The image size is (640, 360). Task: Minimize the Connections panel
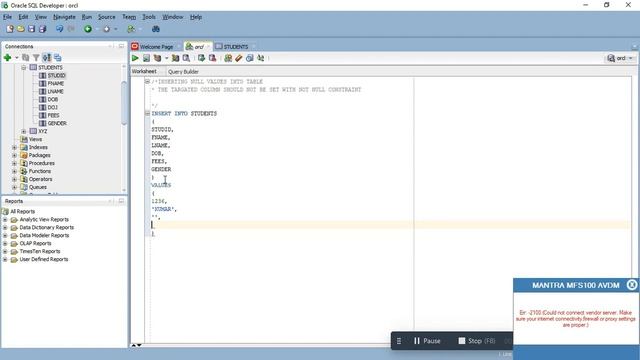pyautogui.click(x=111, y=46)
